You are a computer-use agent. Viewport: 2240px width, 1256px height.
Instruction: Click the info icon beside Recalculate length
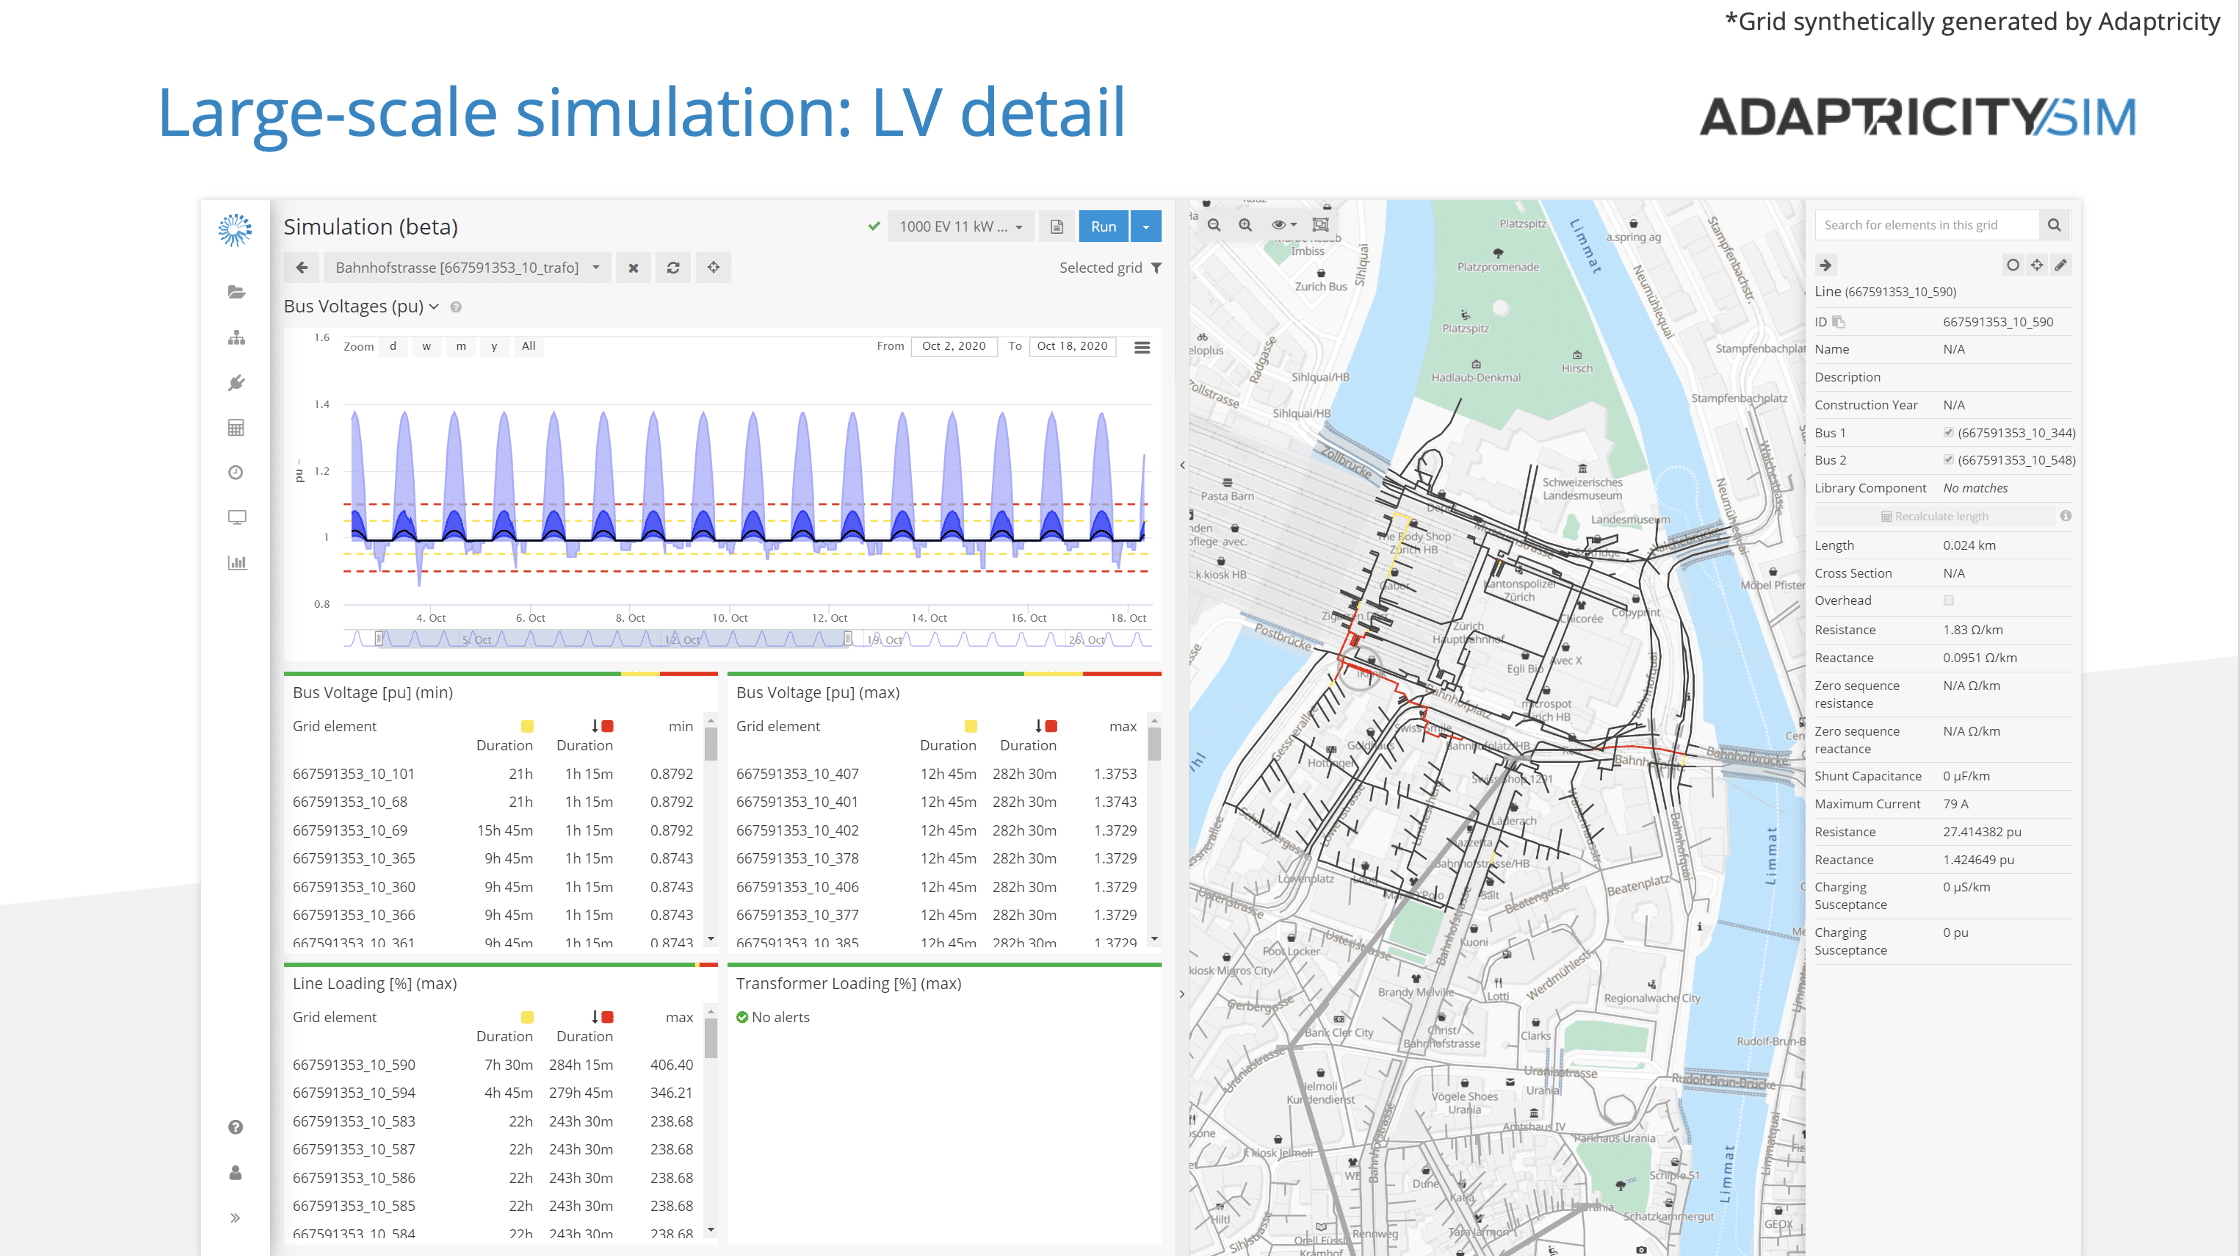pyautogui.click(x=2065, y=516)
